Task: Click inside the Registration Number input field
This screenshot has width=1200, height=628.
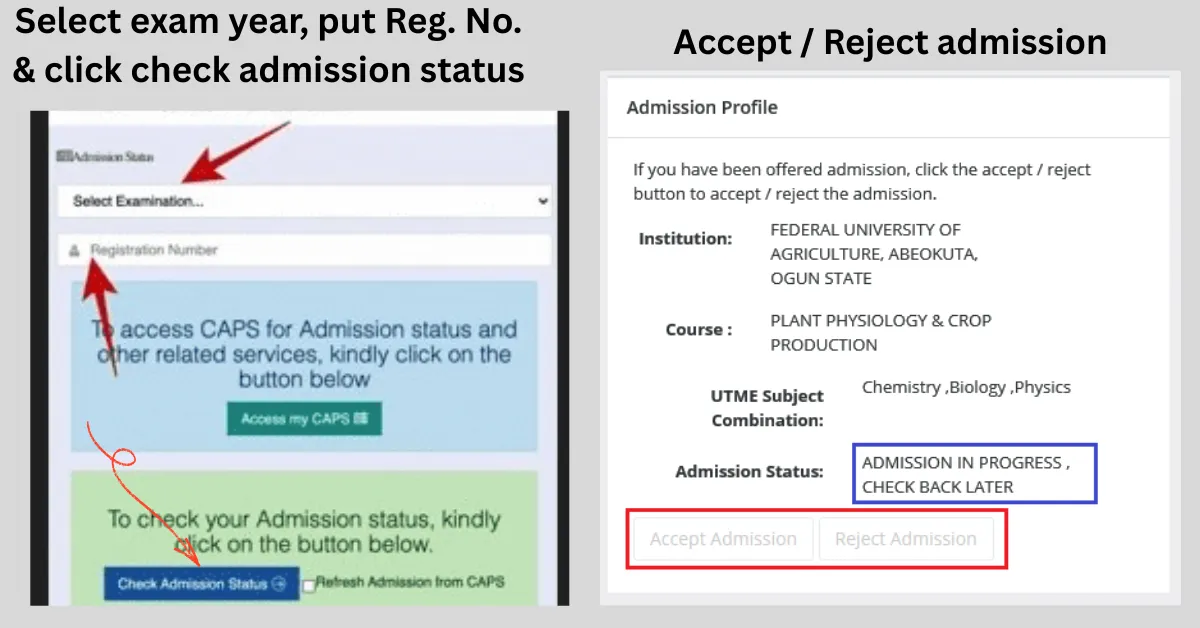Action: 300,250
